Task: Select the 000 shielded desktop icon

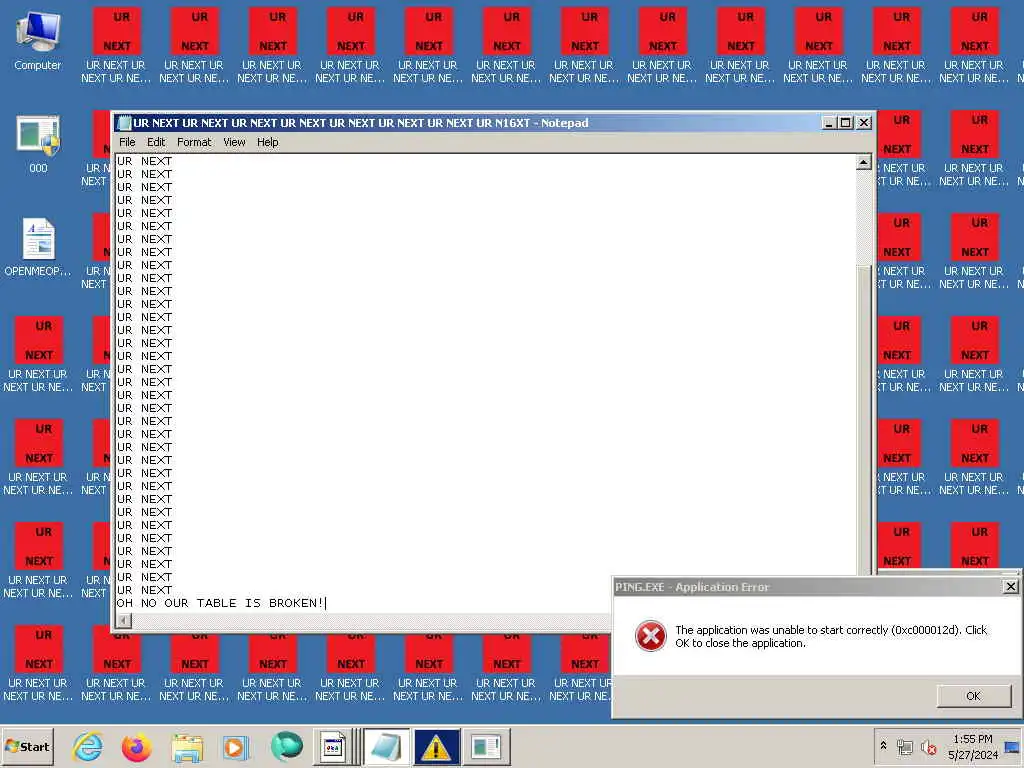Action: [x=38, y=144]
